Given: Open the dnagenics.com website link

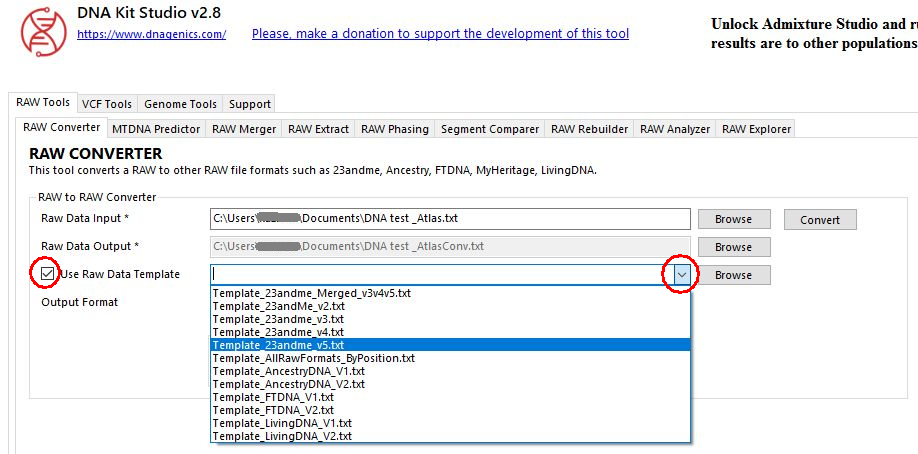Looking at the screenshot, I should pos(151,34).
